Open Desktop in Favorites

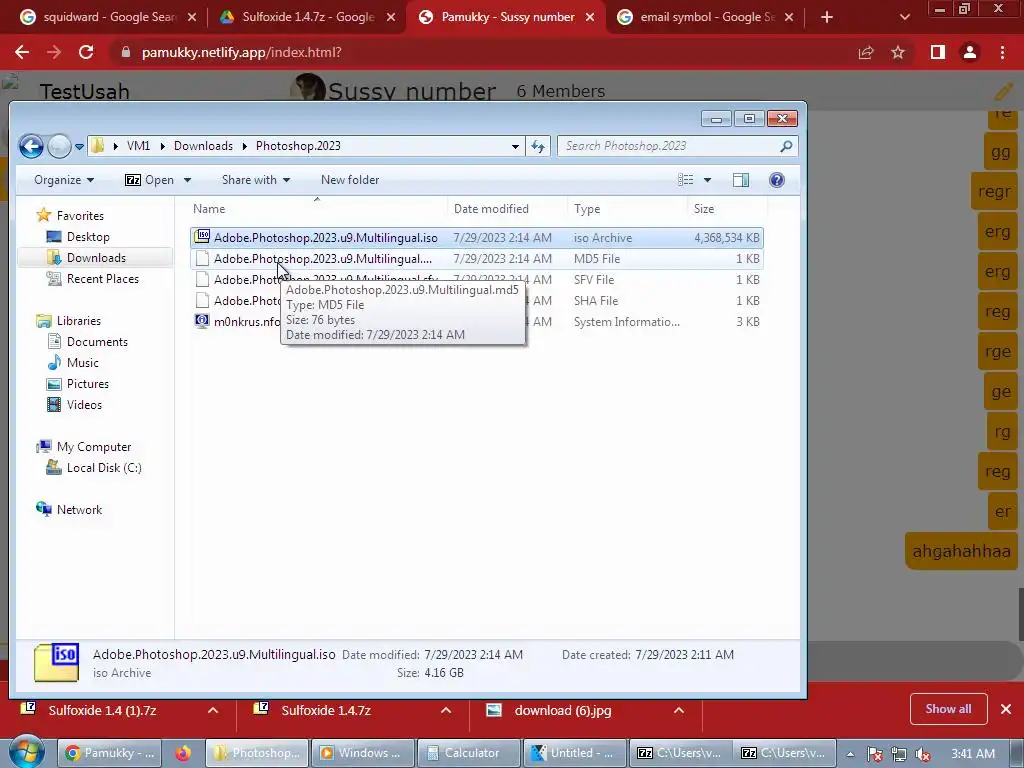coord(88,237)
